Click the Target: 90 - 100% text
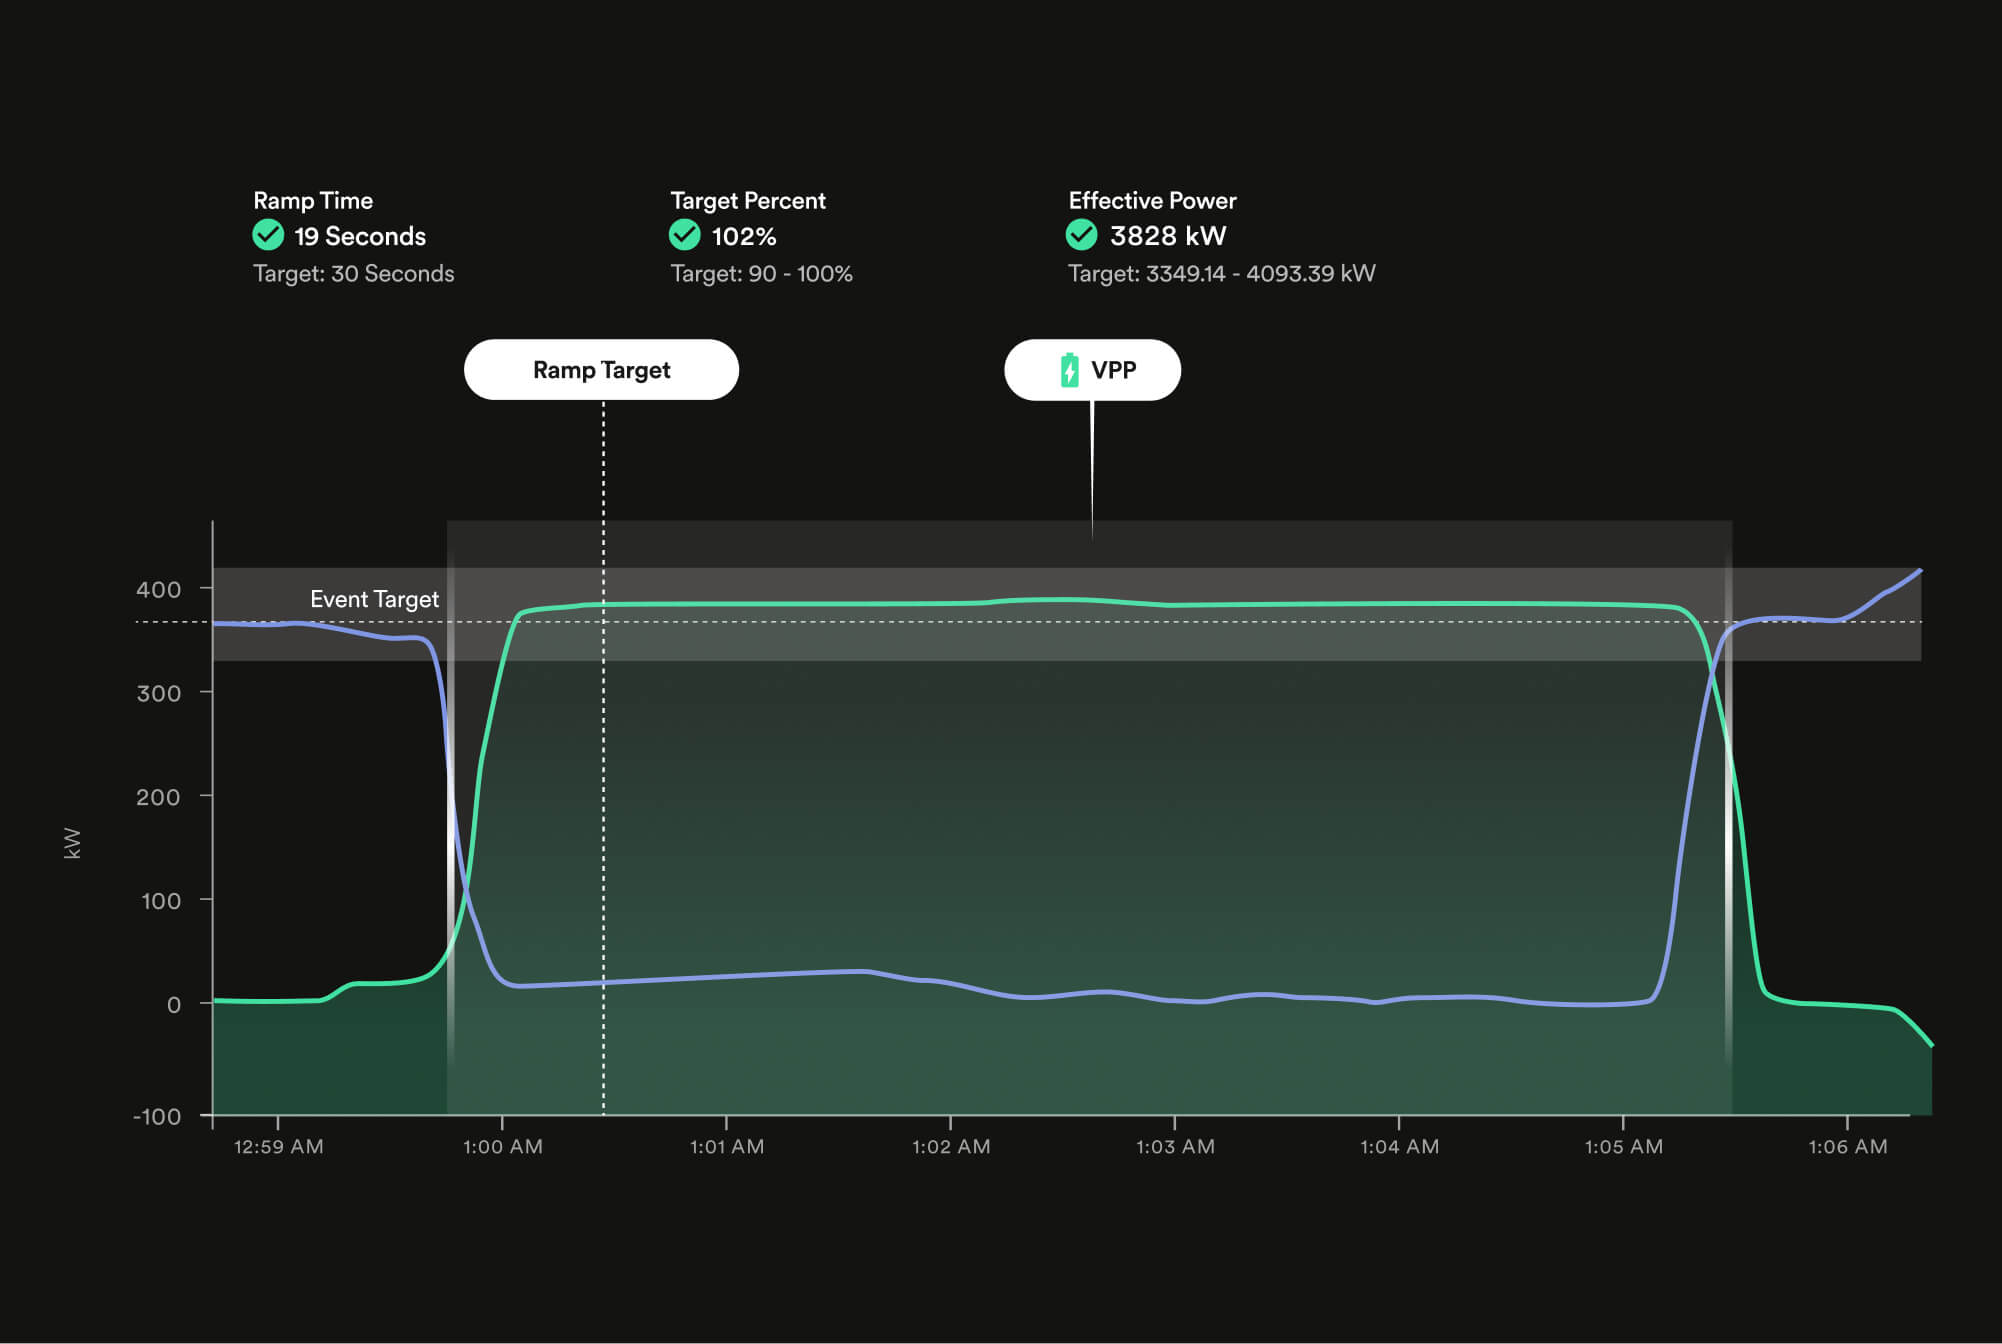Screen dimensions: 2002x1344 pyautogui.click(x=761, y=274)
